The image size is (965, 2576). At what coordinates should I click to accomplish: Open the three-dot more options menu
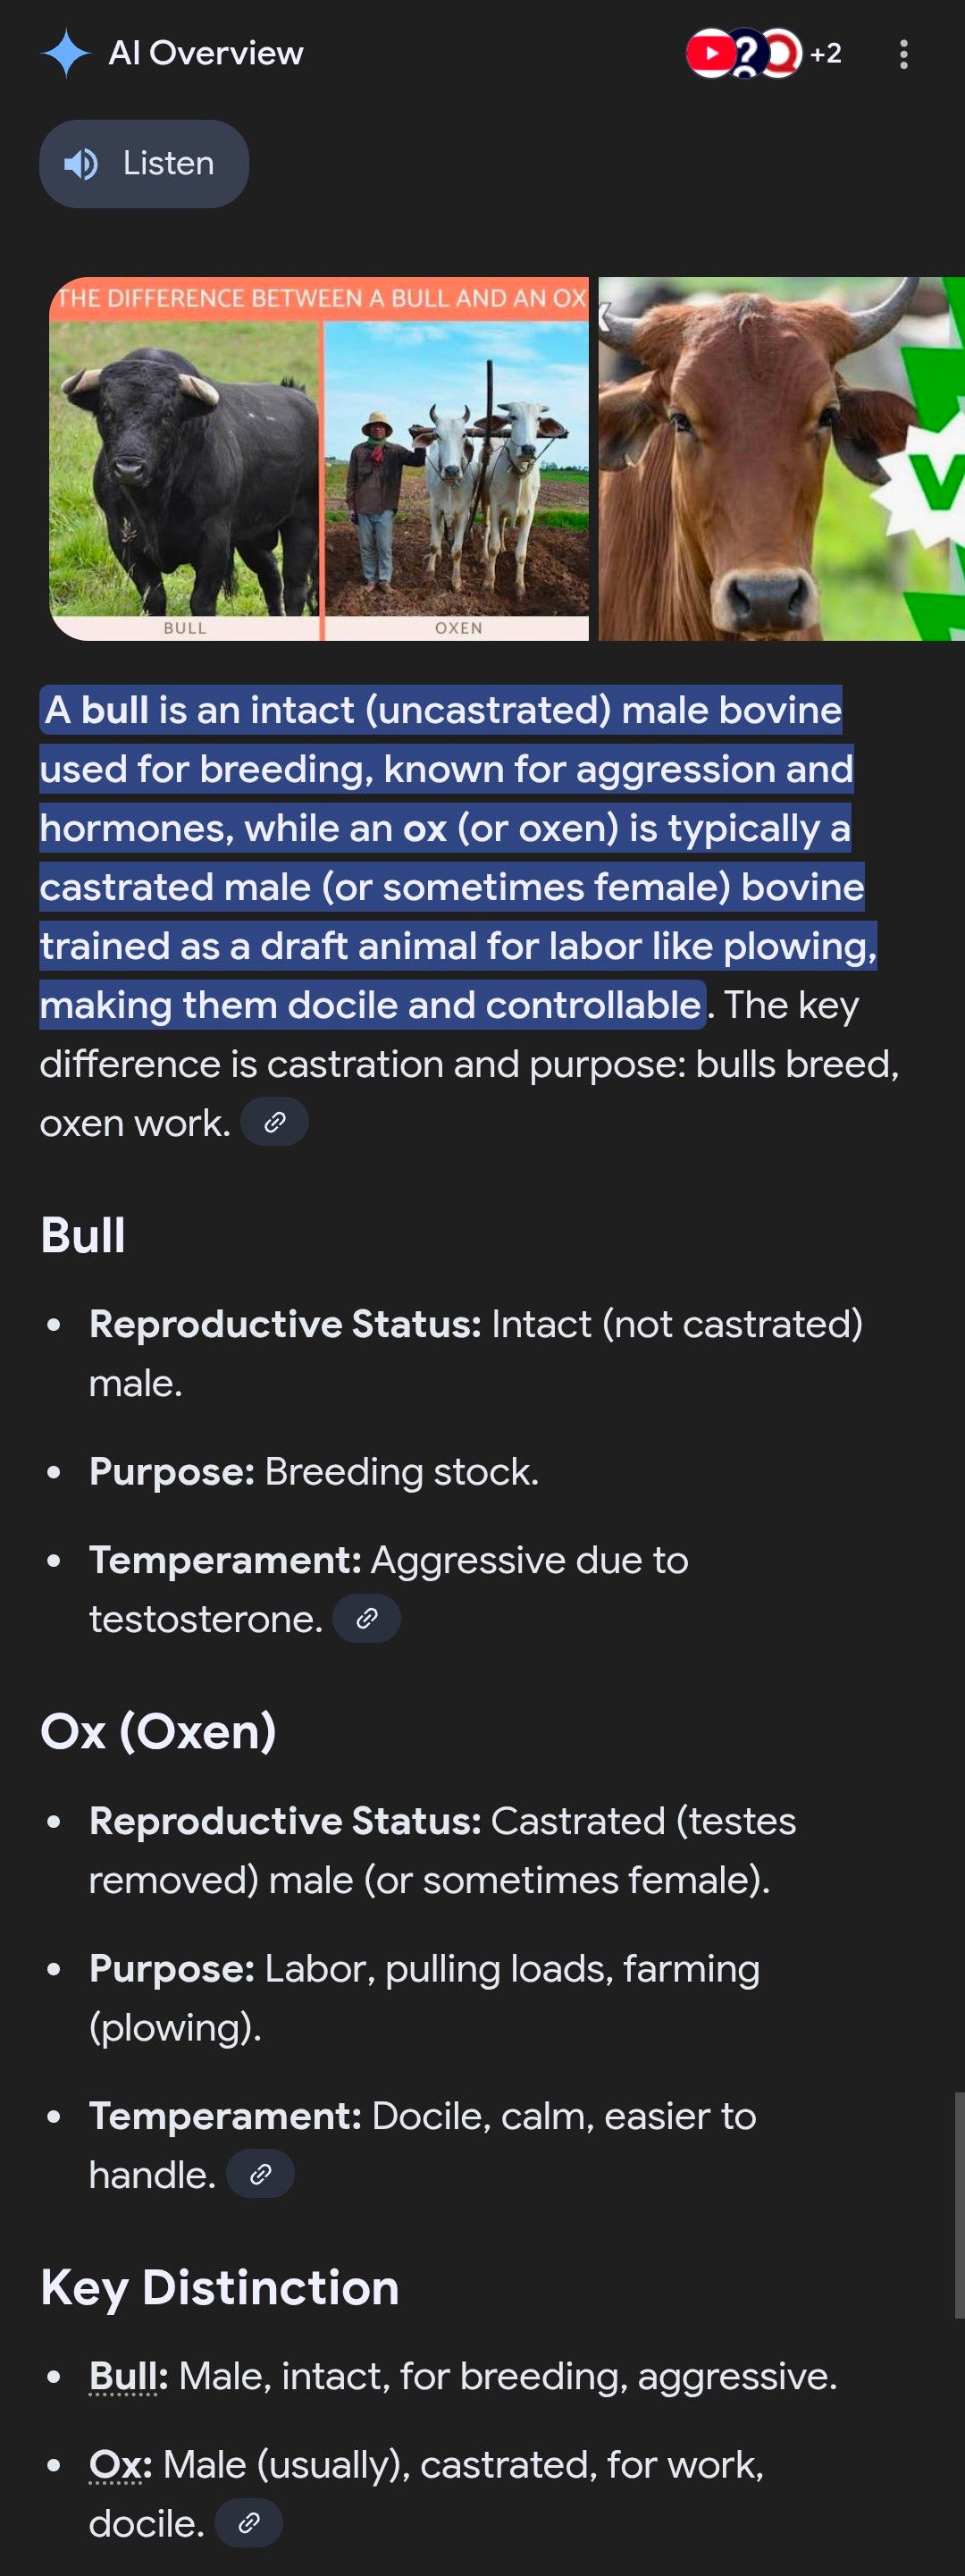(903, 54)
